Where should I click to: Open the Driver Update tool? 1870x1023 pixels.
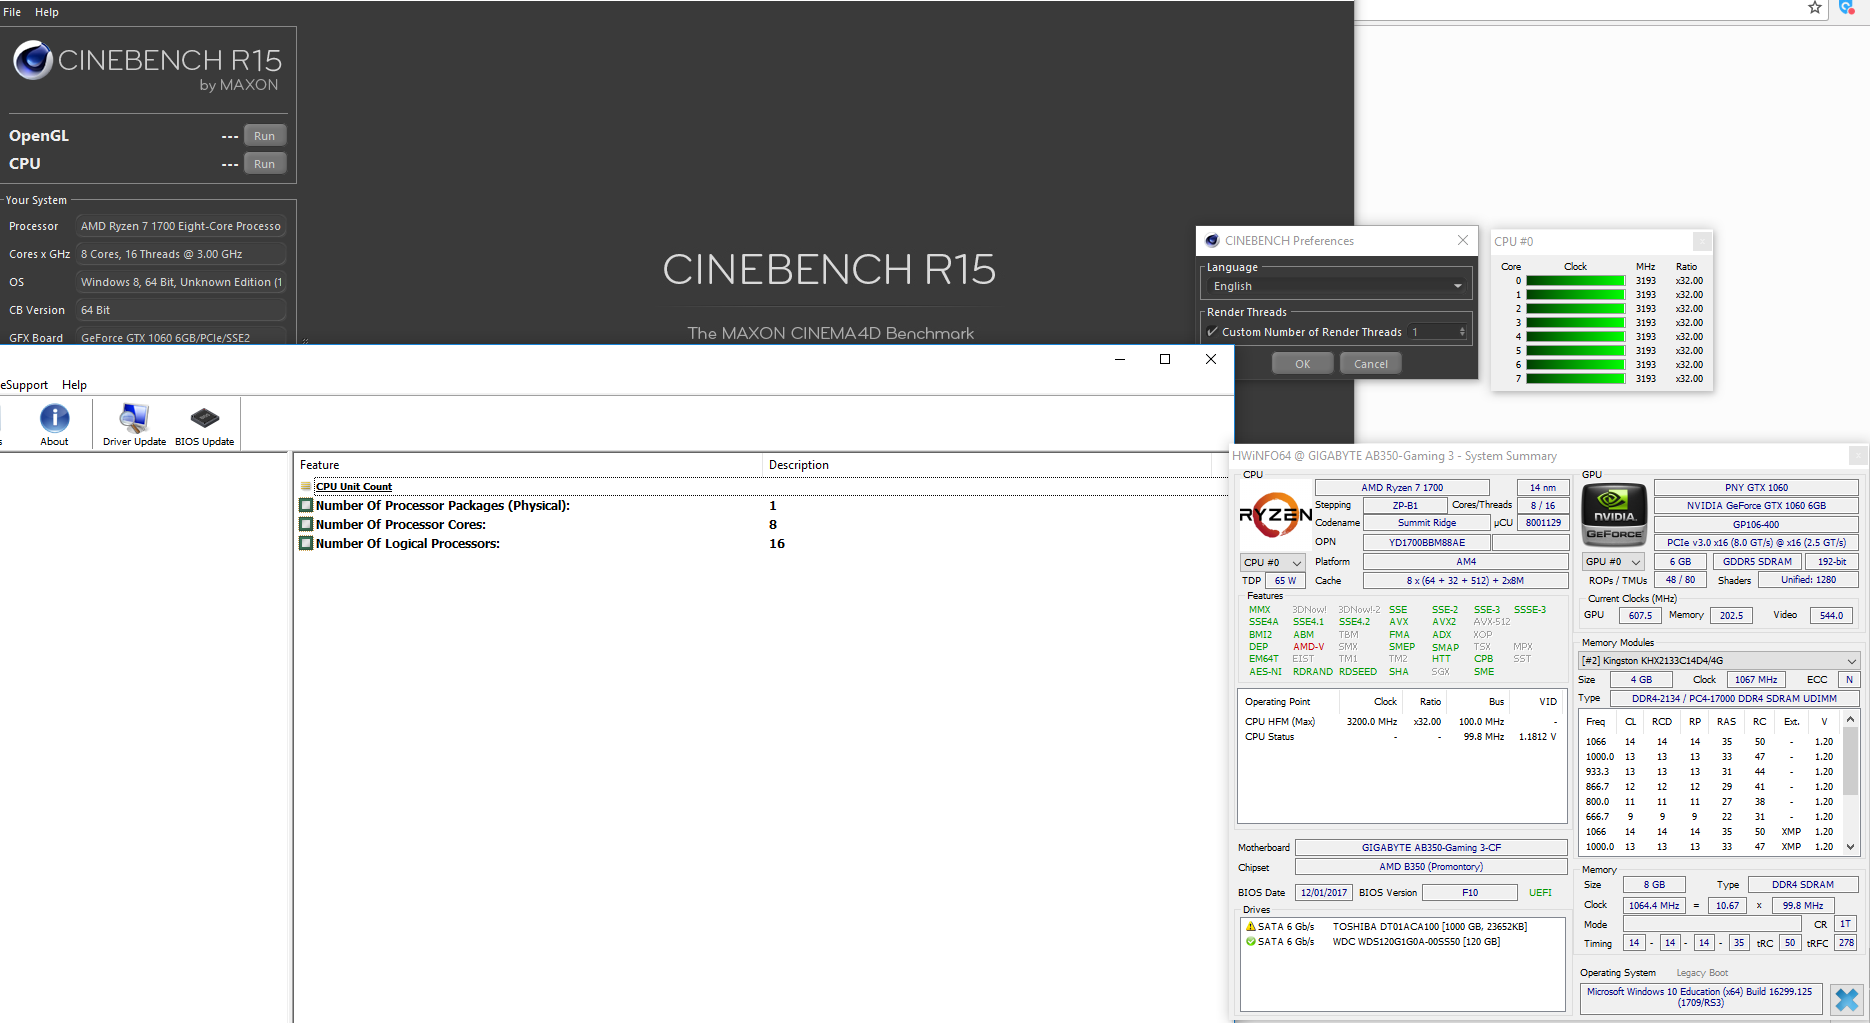click(x=134, y=418)
